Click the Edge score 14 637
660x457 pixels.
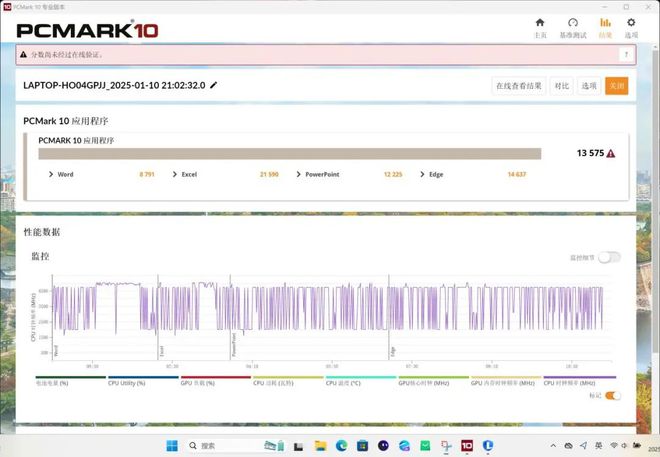coord(516,174)
